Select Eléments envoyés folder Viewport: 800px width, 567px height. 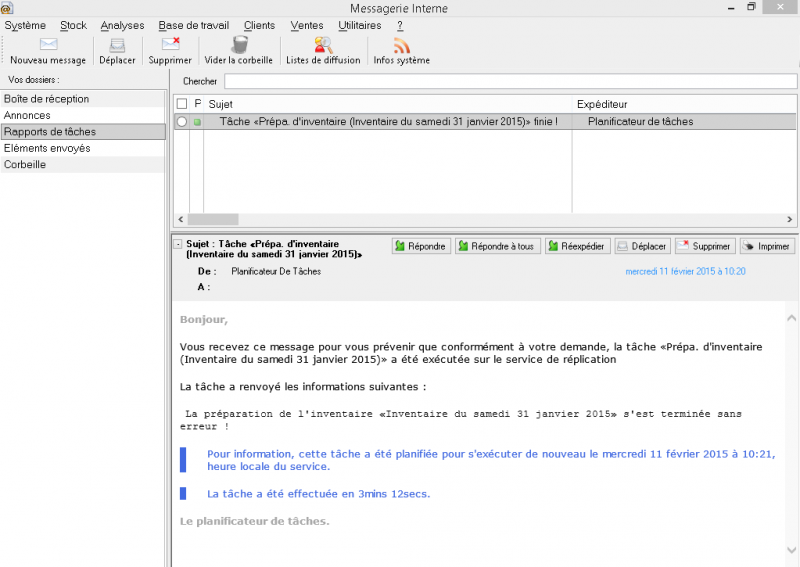(x=83, y=148)
